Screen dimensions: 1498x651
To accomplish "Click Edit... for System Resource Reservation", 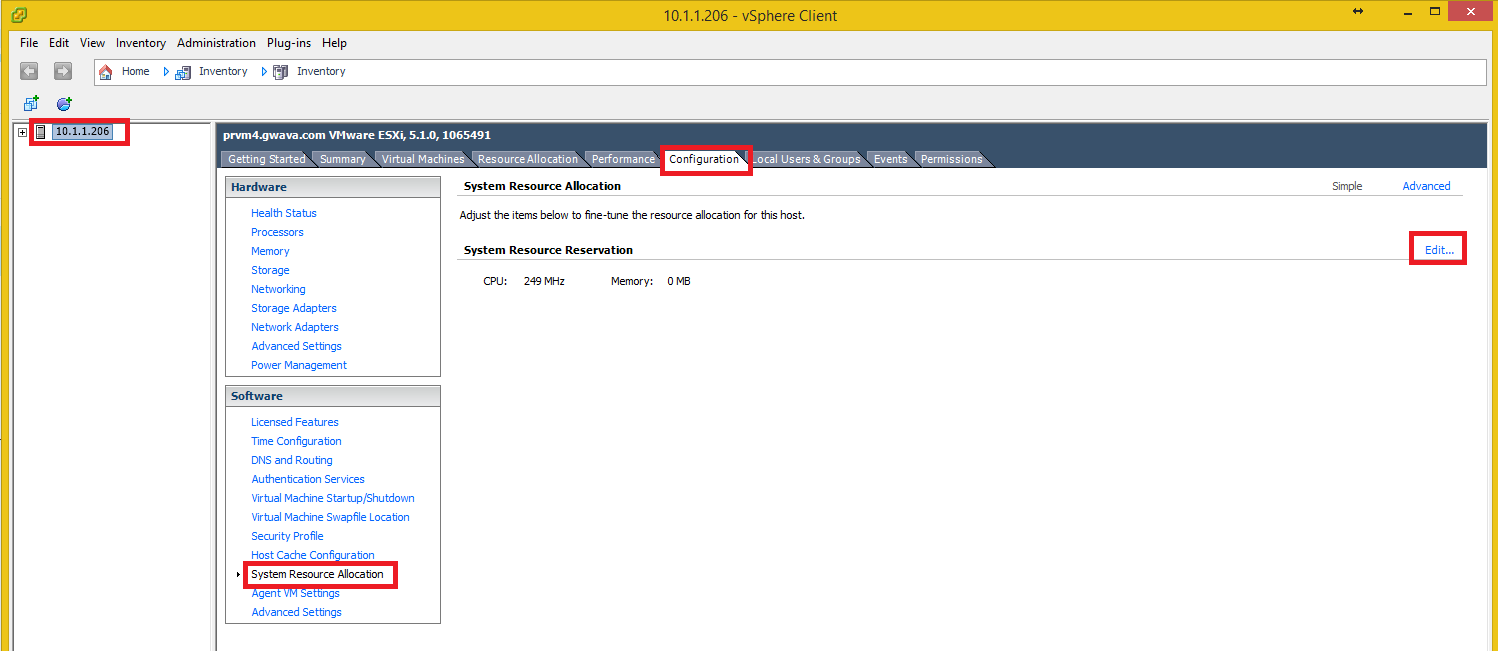I will click(1439, 250).
